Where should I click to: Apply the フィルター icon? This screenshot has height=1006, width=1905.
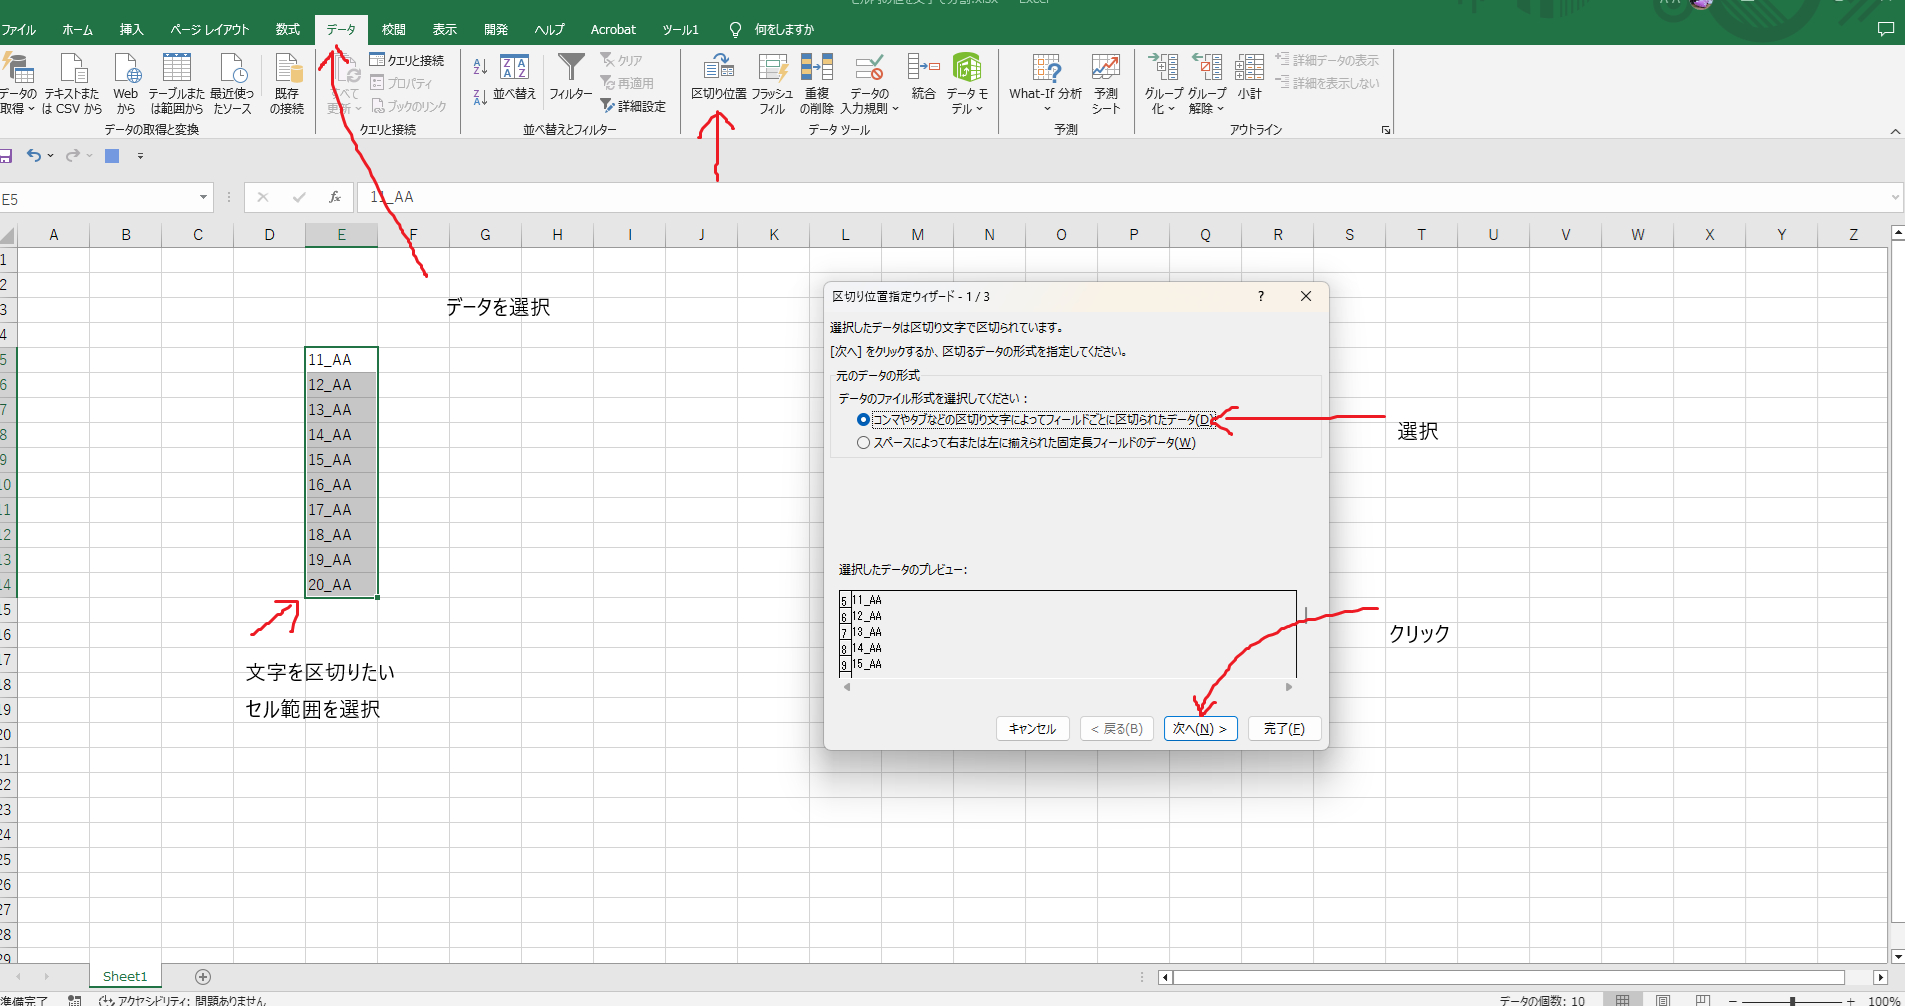(x=569, y=78)
